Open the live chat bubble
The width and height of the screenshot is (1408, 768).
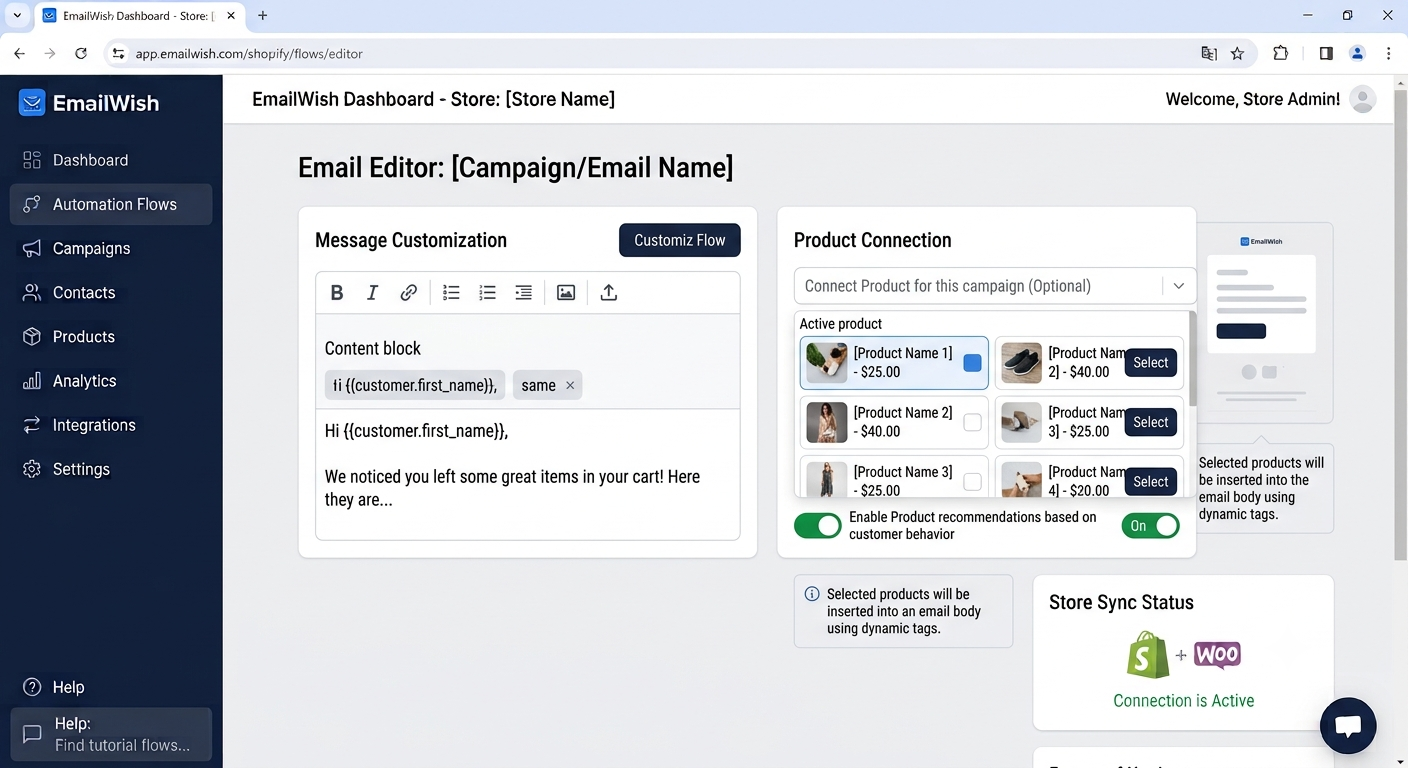pos(1348,726)
